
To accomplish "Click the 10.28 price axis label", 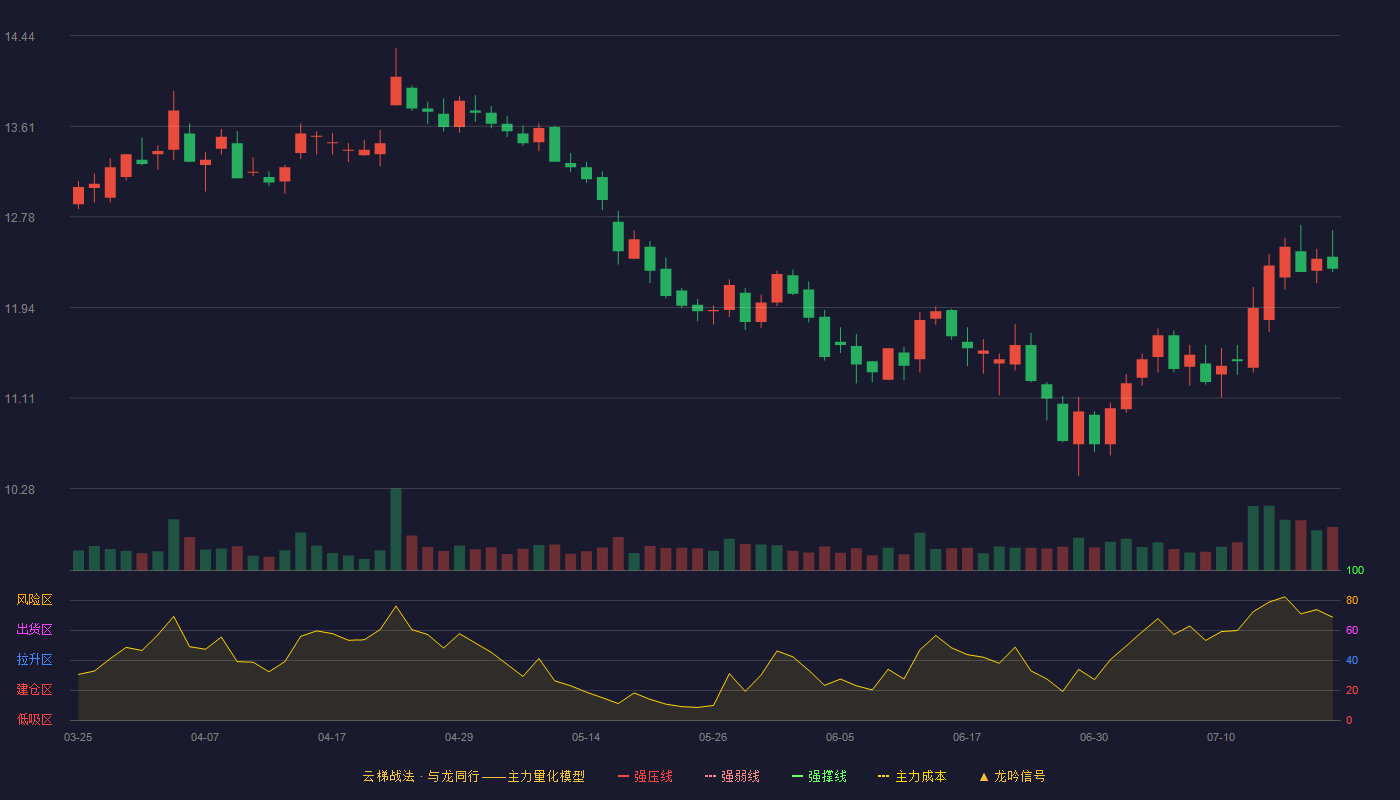I will [20, 490].
